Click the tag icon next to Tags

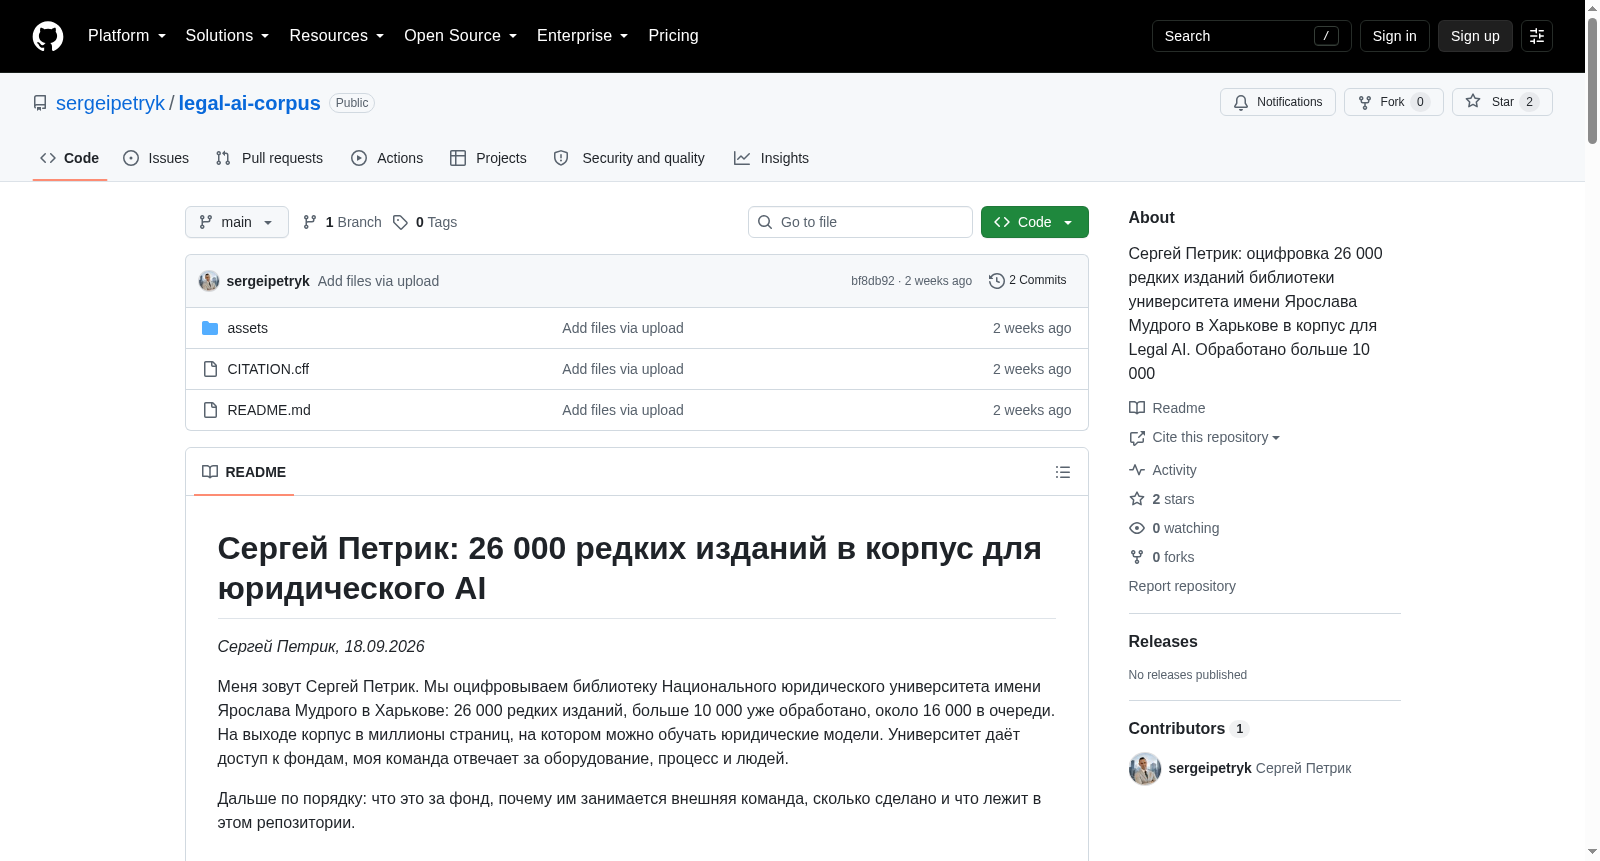pos(400,222)
